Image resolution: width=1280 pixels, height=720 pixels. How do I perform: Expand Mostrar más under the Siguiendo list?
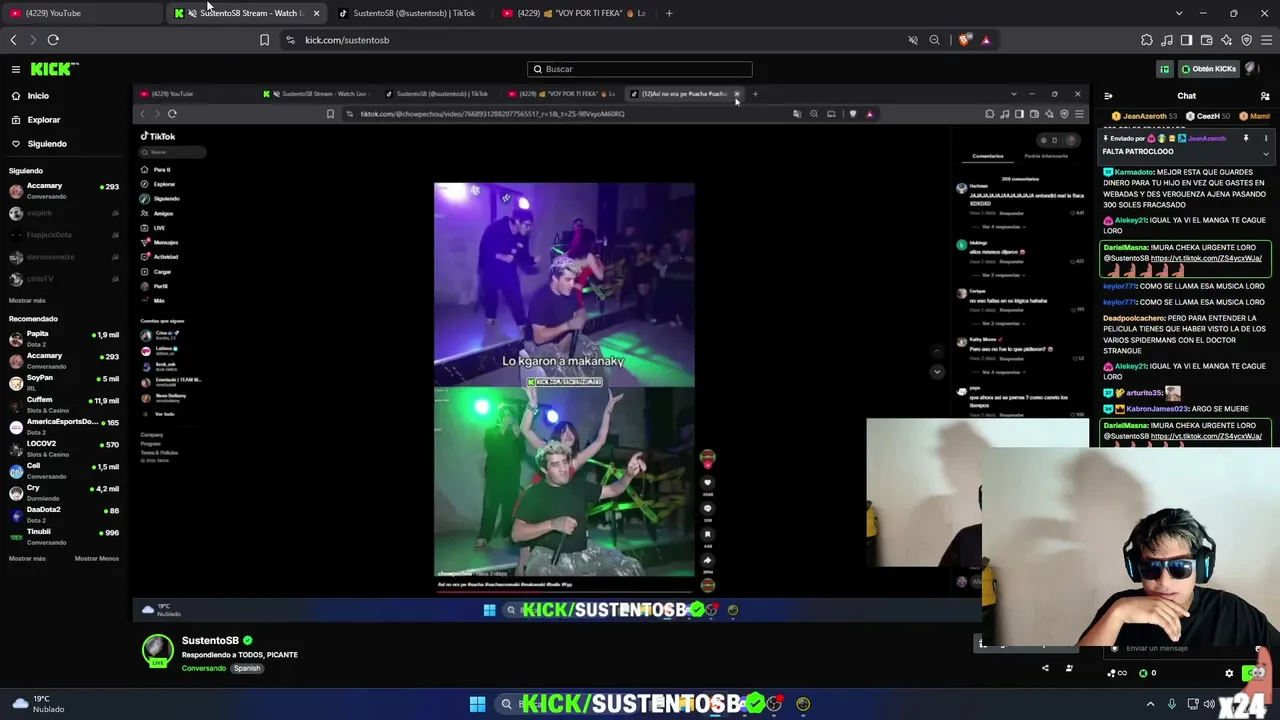click(27, 300)
